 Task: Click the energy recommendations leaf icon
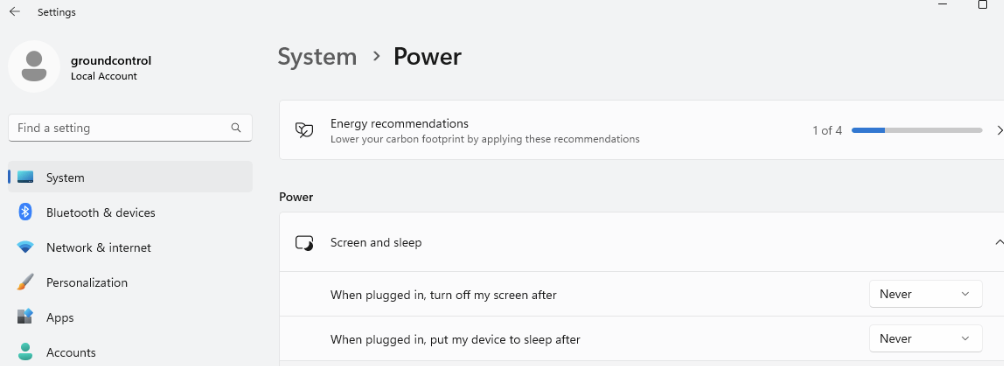point(304,131)
